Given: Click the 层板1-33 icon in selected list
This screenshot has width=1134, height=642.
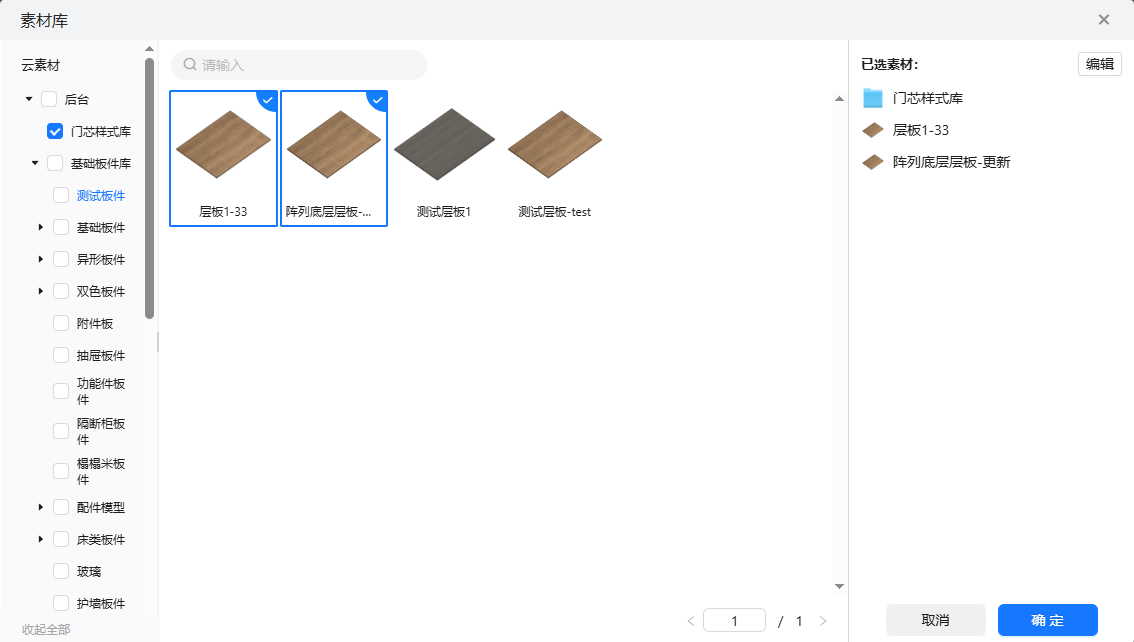Looking at the screenshot, I should [x=873, y=130].
